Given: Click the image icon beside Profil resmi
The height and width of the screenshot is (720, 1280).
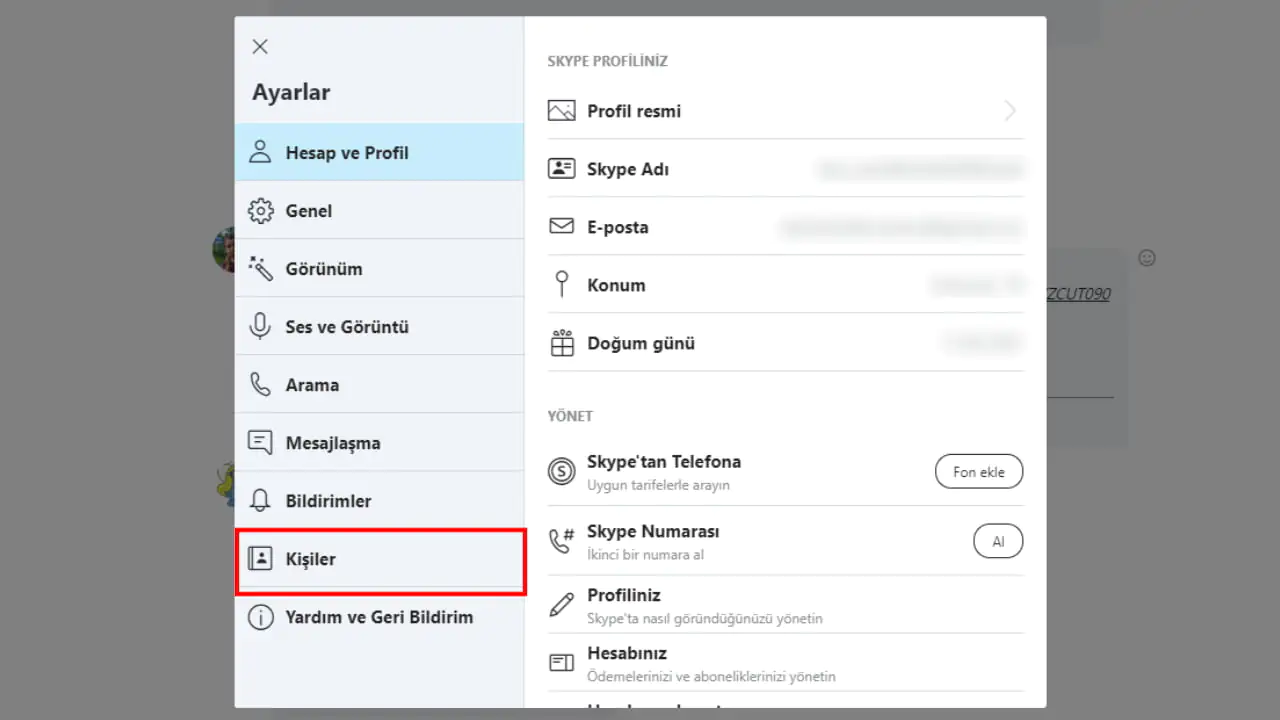Looking at the screenshot, I should pos(561,110).
